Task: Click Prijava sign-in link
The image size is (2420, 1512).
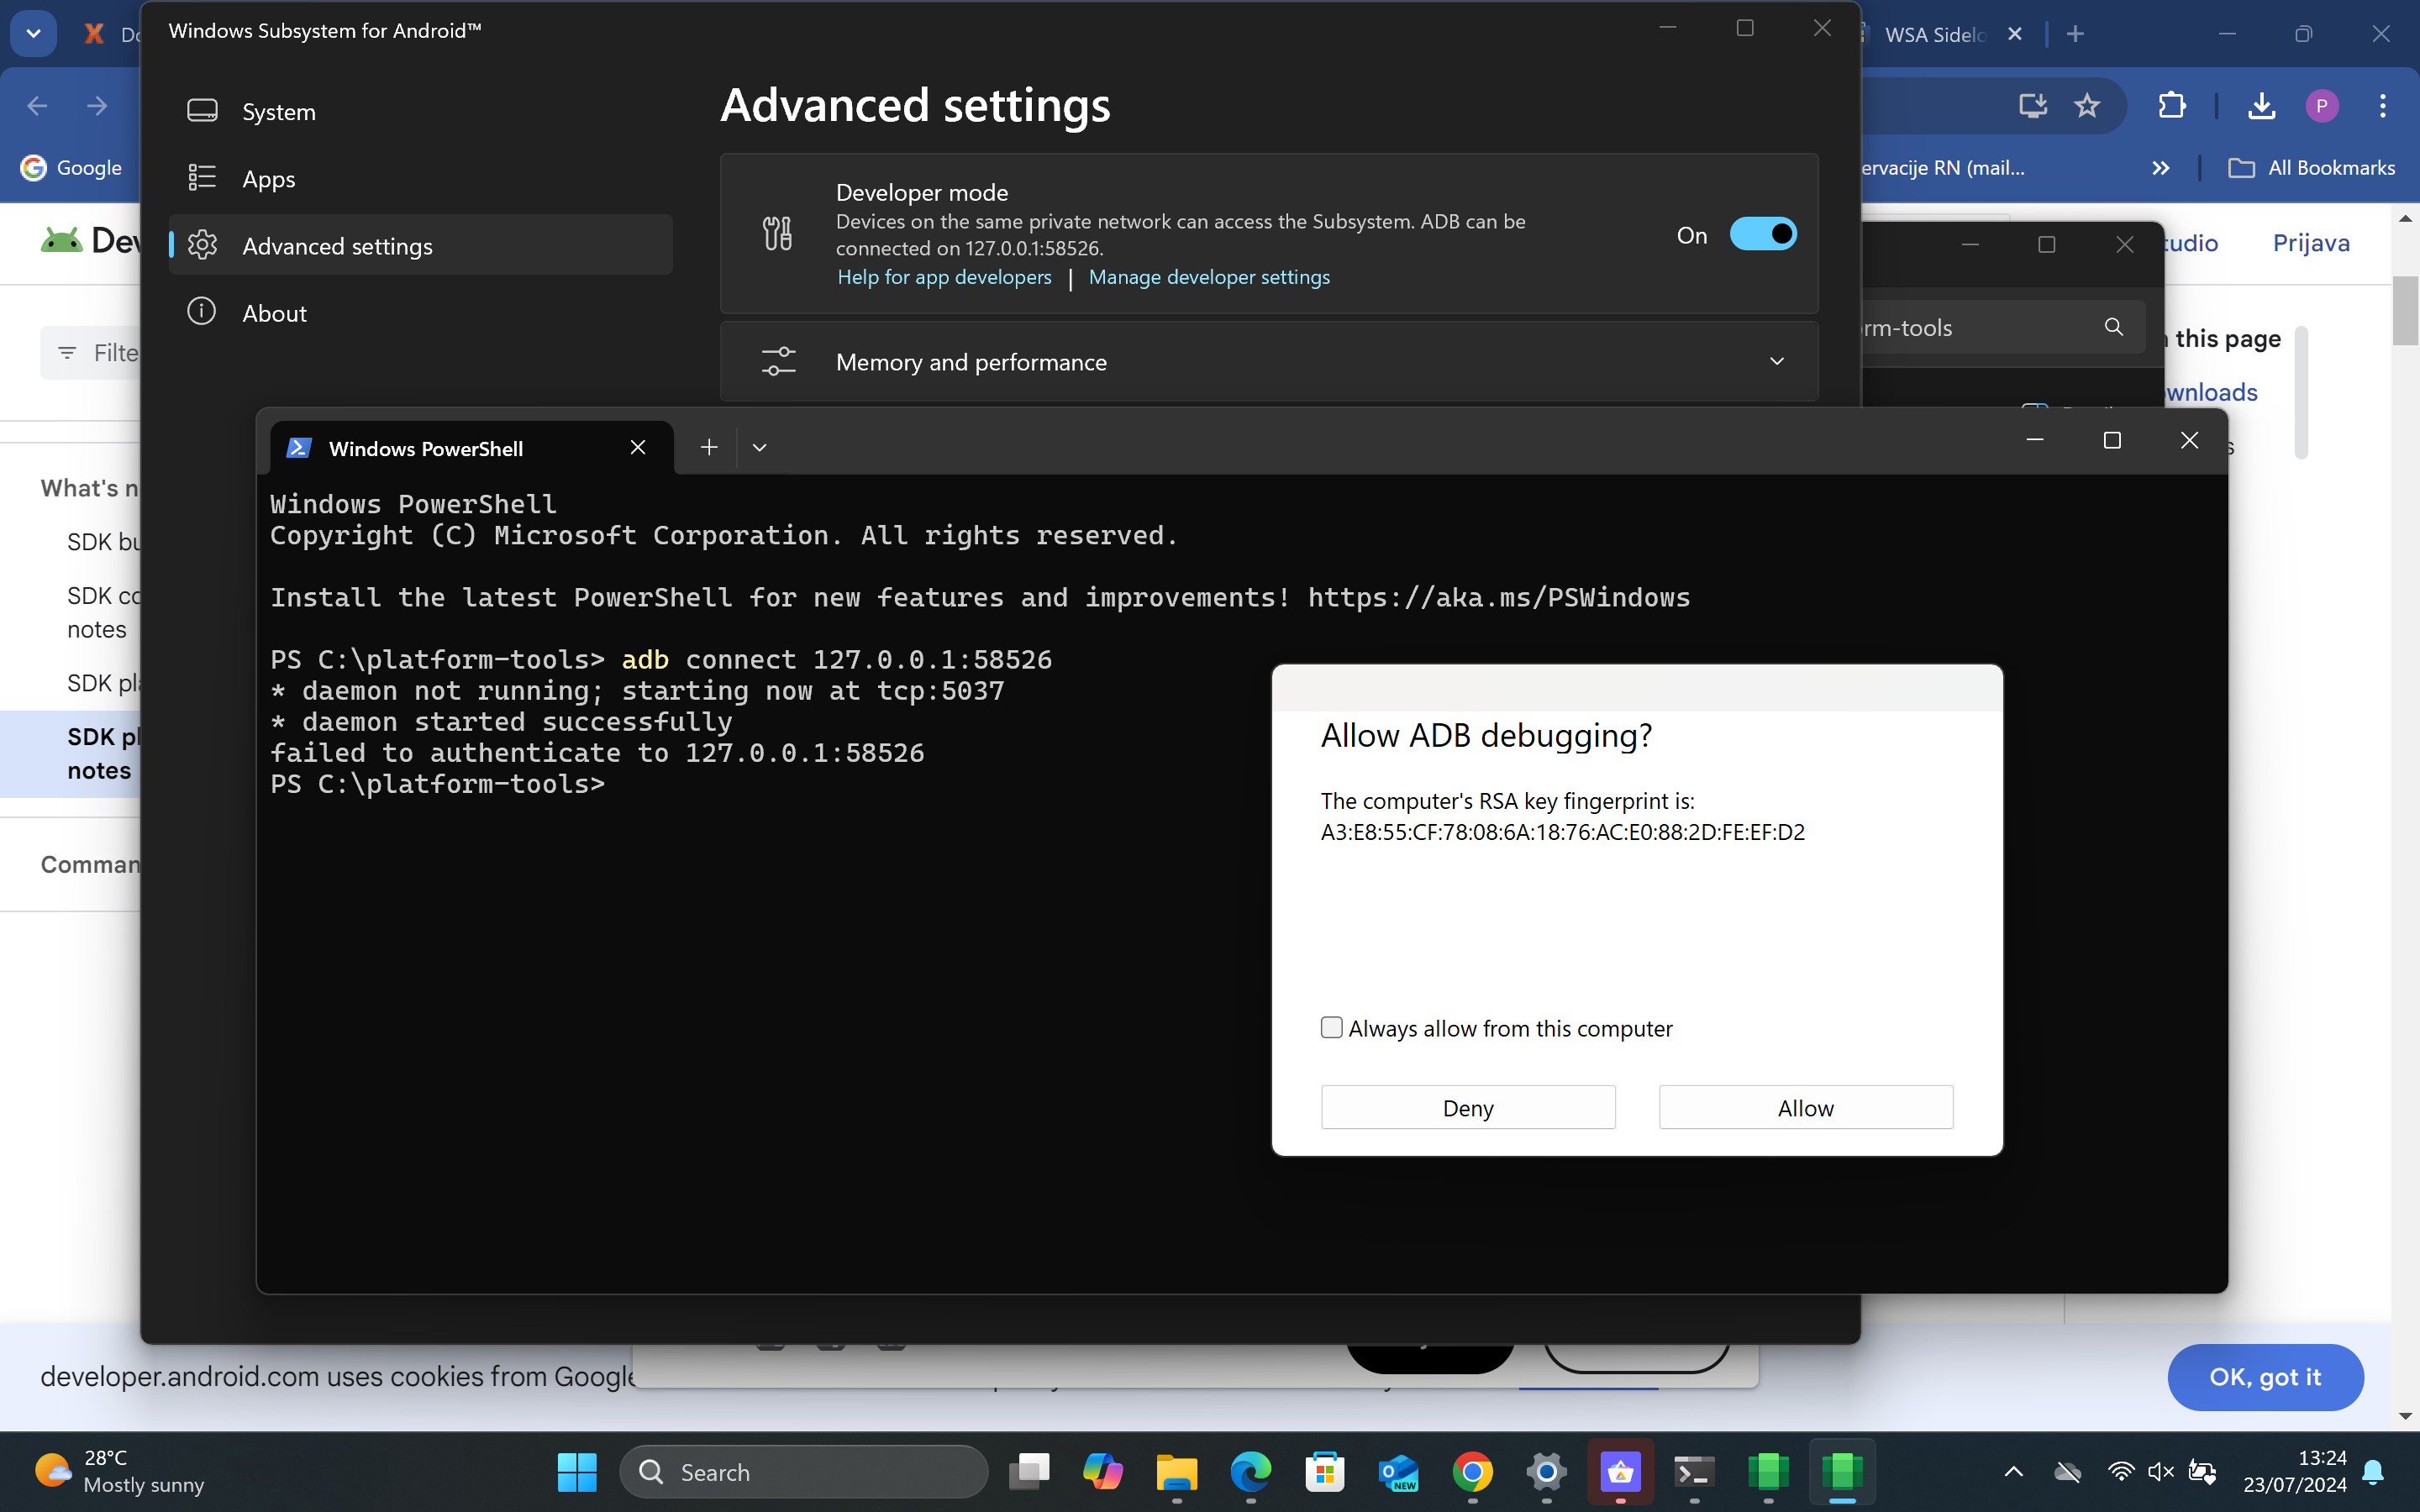Action: click(x=2311, y=243)
